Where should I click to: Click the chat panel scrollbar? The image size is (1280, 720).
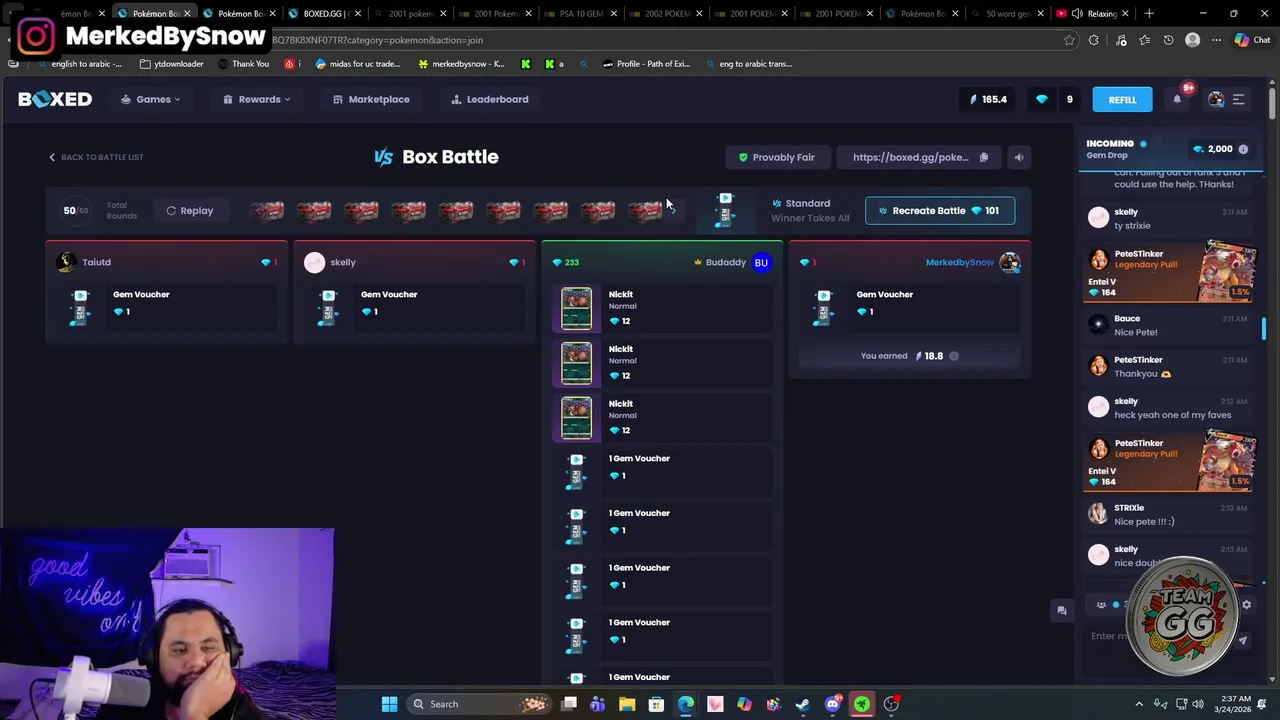click(x=1263, y=330)
